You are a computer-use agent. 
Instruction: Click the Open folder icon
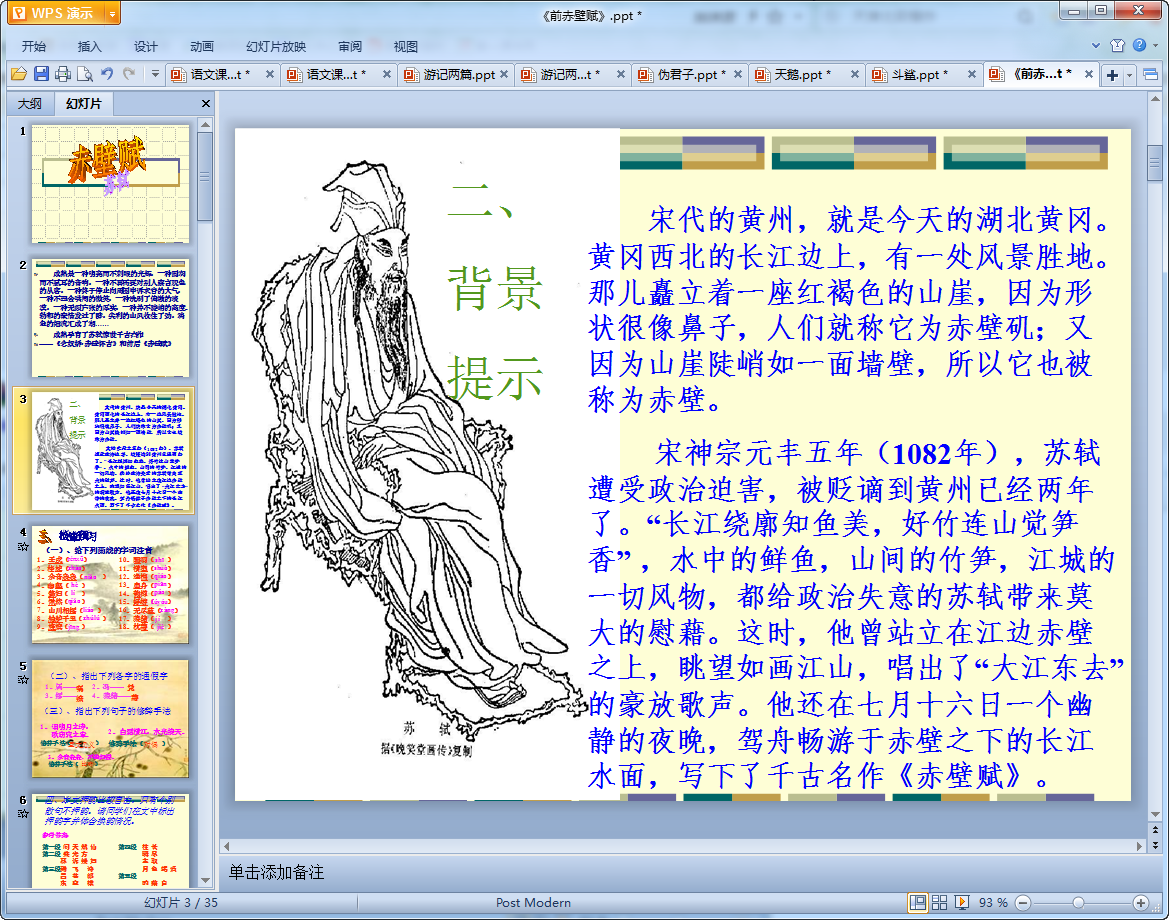click(19, 74)
